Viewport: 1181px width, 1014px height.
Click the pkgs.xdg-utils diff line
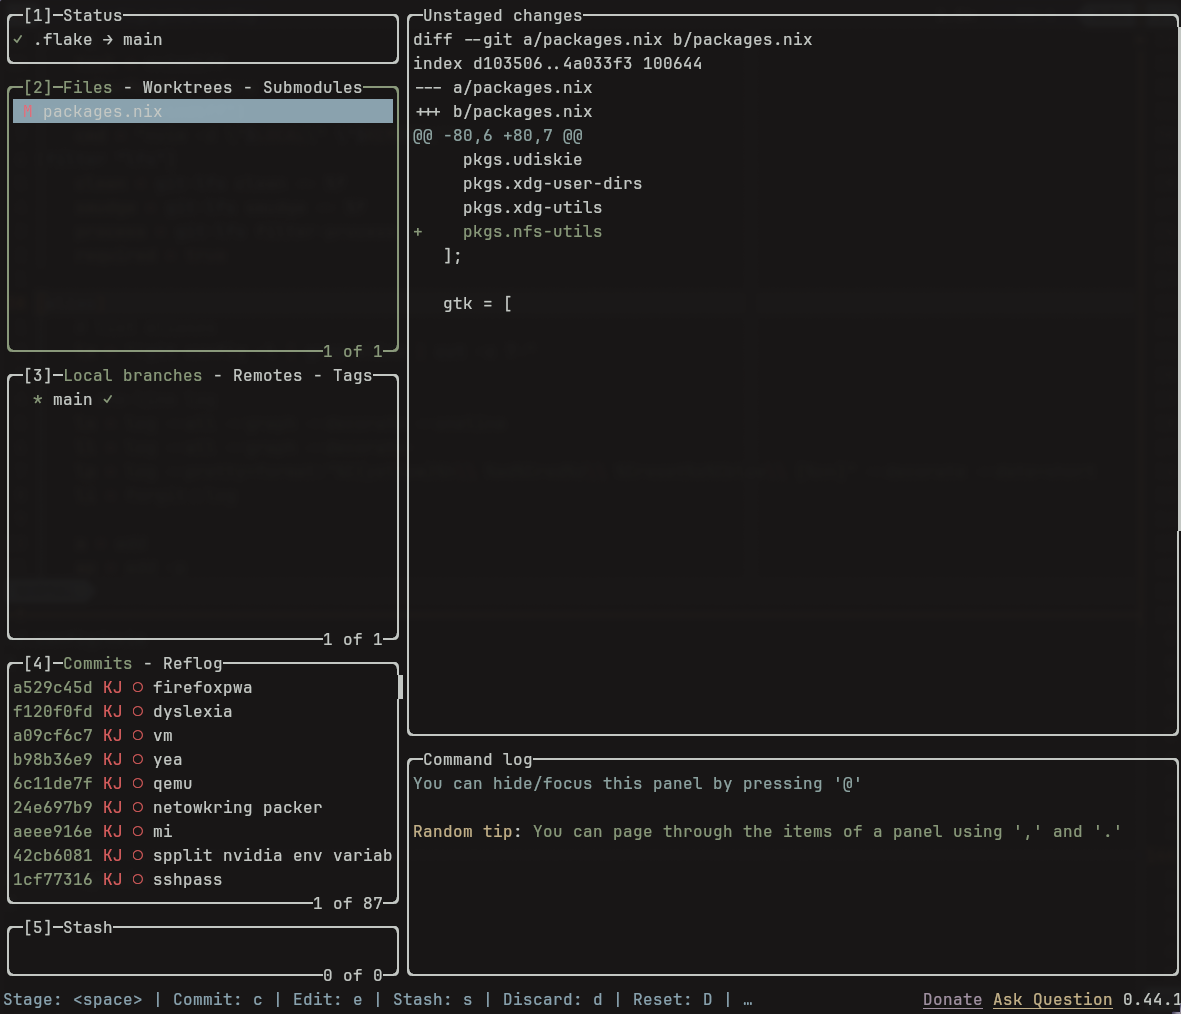point(533,207)
